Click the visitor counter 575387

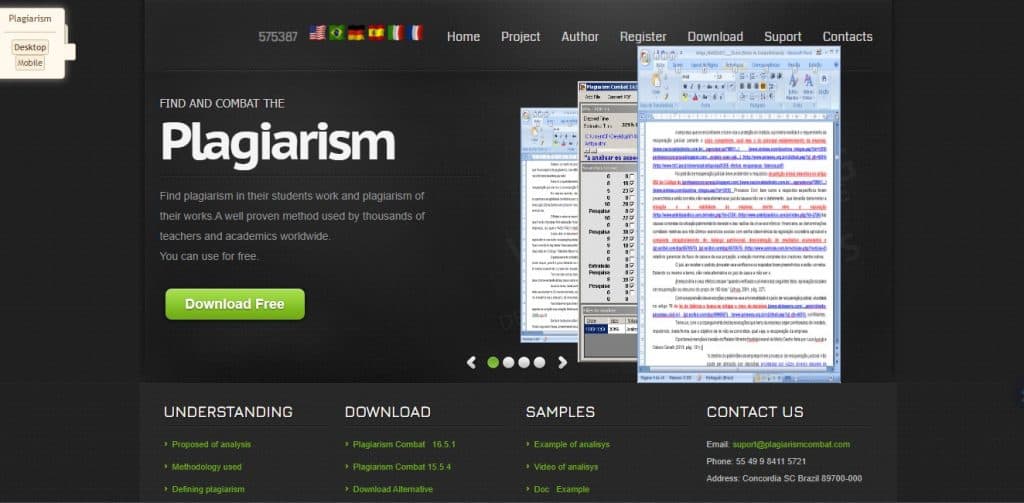pyautogui.click(x=278, y=37)
